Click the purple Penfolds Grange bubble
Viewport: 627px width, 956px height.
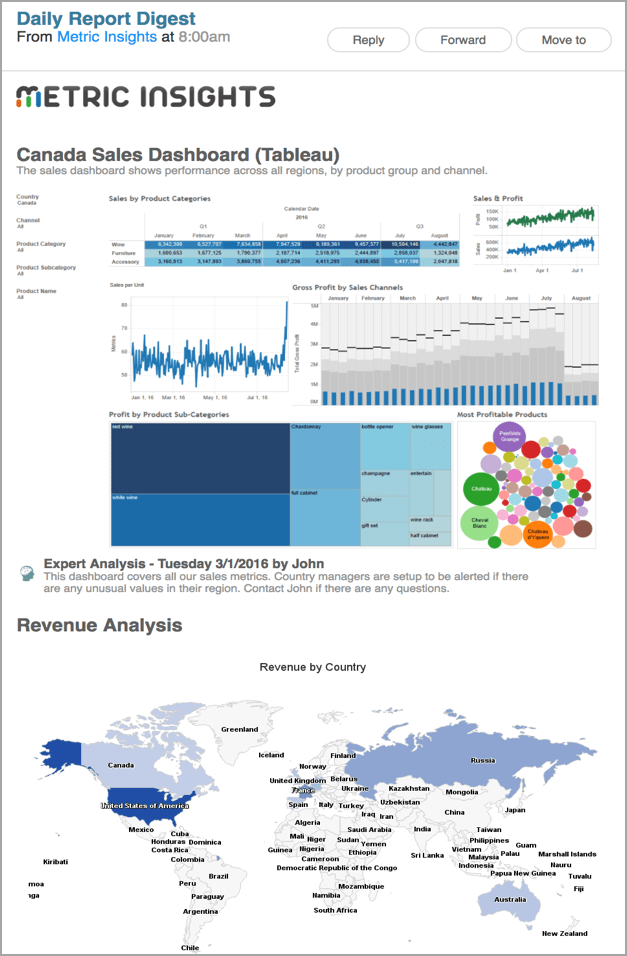[509, 437]
